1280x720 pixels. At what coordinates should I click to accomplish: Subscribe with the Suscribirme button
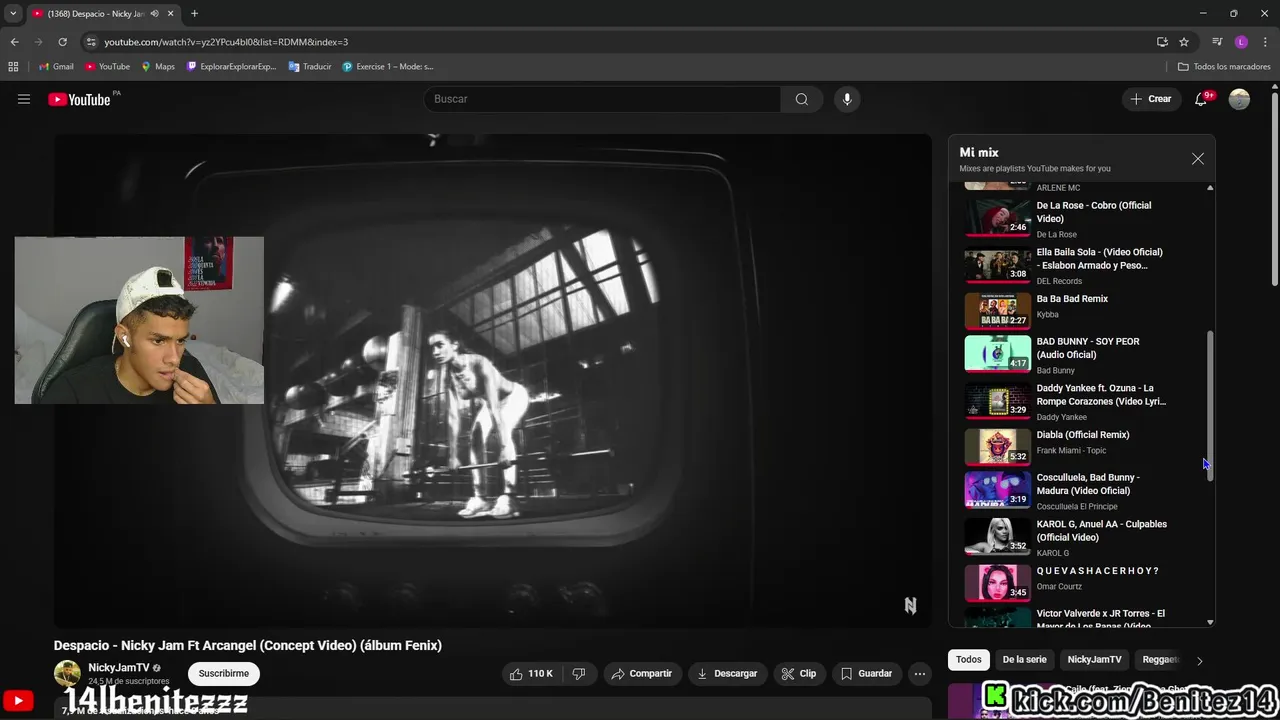pos(224,674)
